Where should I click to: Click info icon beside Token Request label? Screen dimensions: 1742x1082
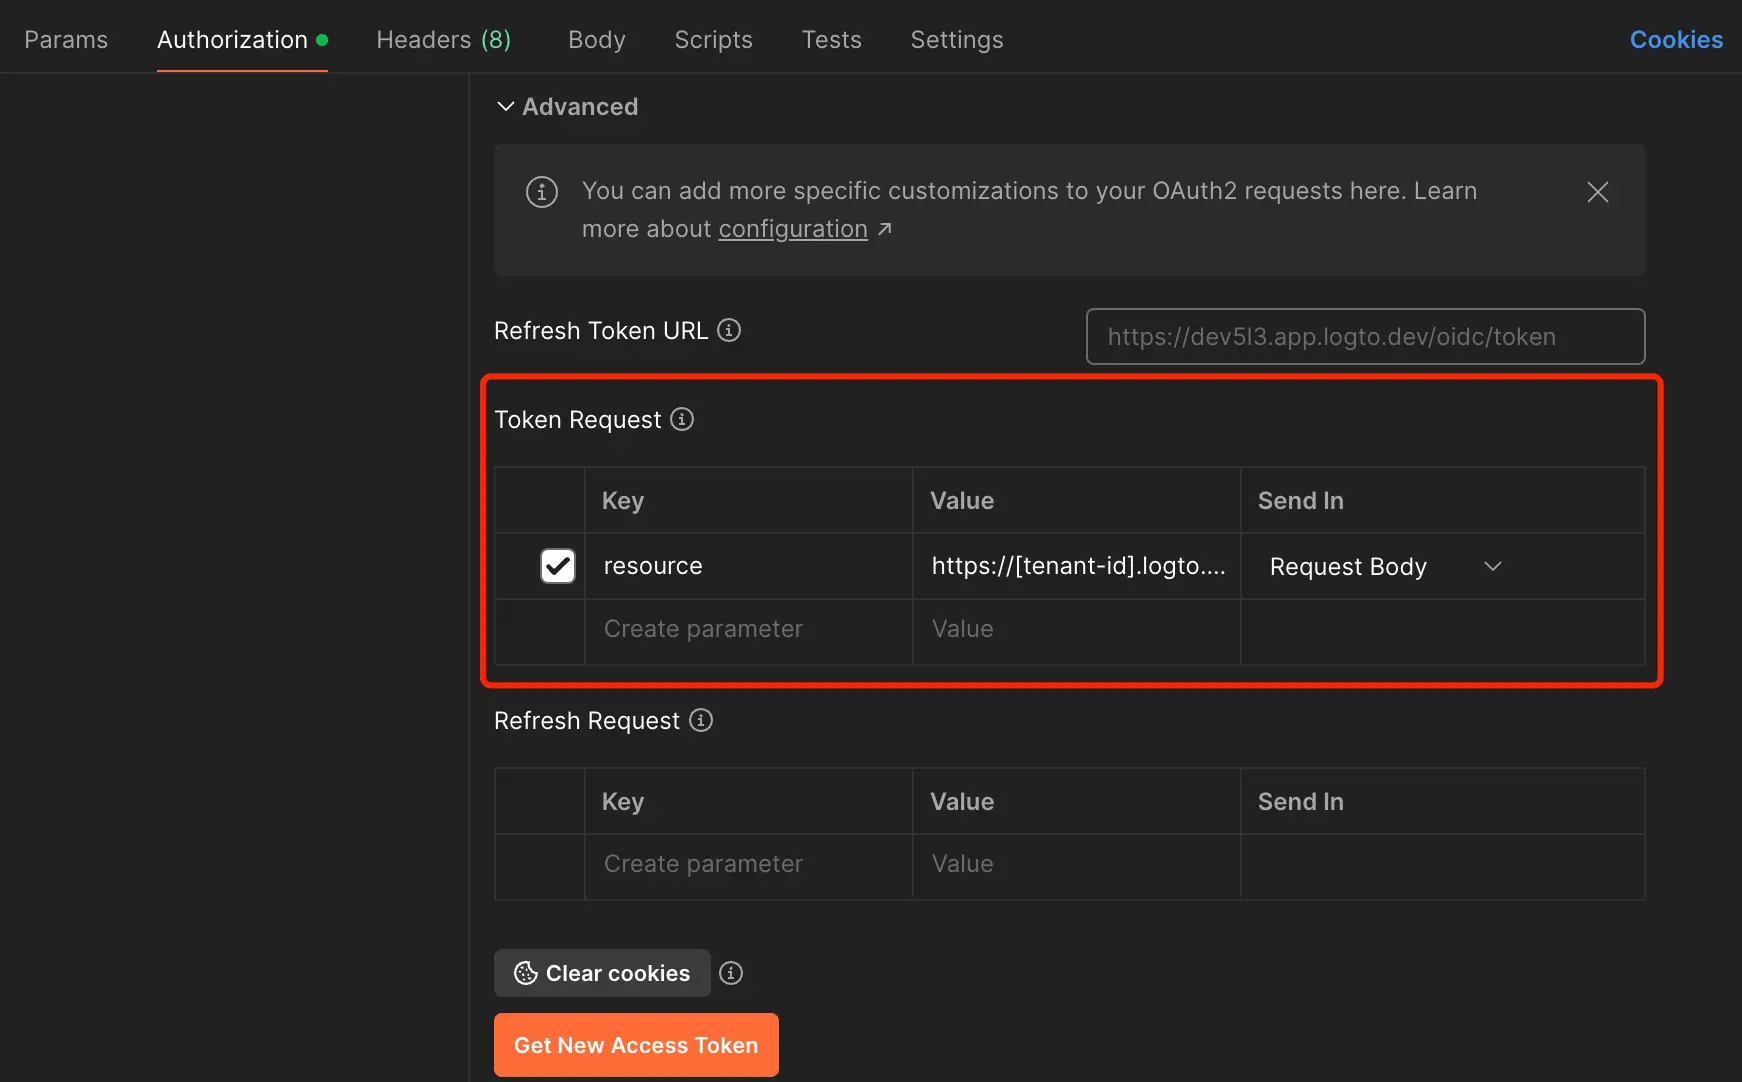pyautogui.click(x=682, y=419)
